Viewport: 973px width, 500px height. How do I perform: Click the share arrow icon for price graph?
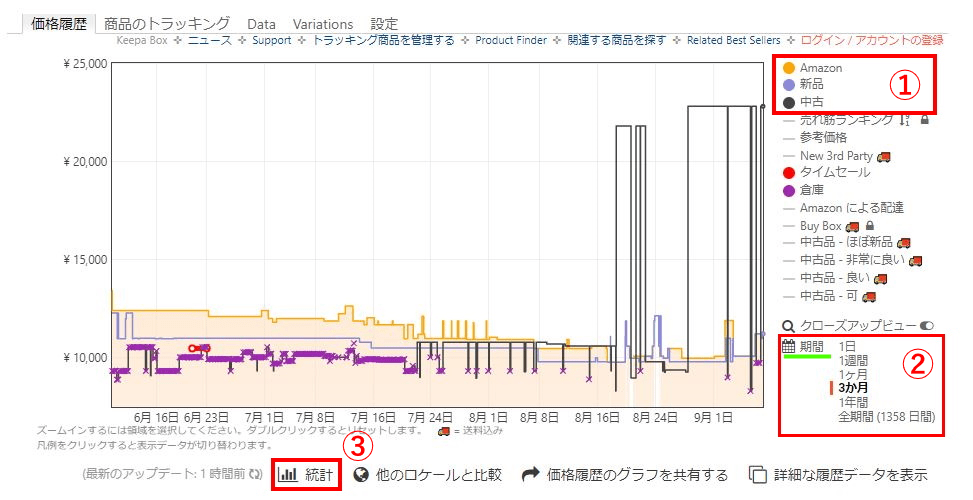click(530, 474)
